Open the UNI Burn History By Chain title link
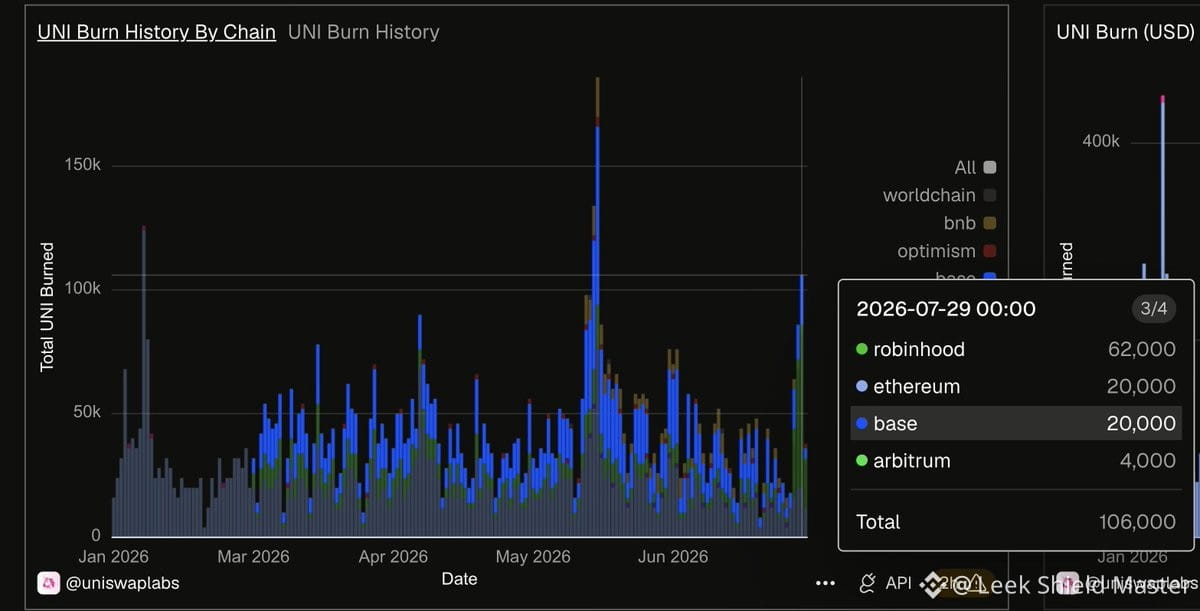Image resolution: width=1200 pixels, height=611 pixels. click(x=156, y=32)
